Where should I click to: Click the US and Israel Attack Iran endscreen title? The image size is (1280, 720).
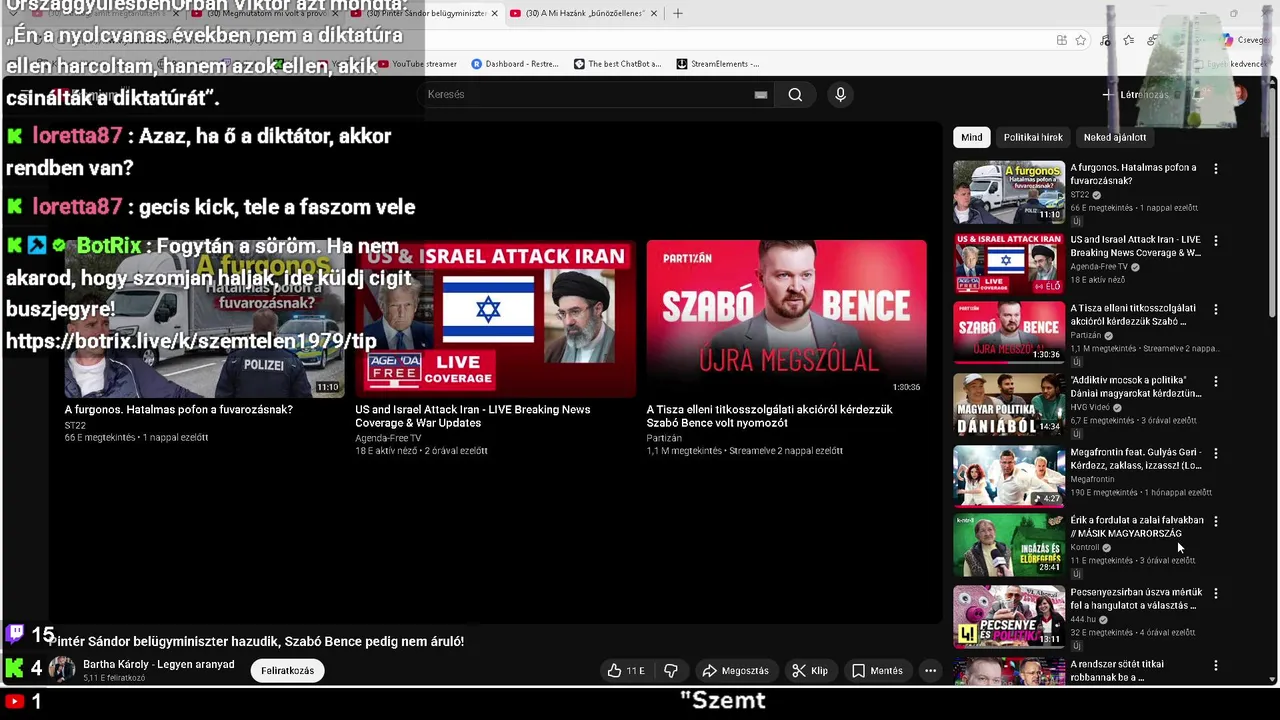point(472,416)
